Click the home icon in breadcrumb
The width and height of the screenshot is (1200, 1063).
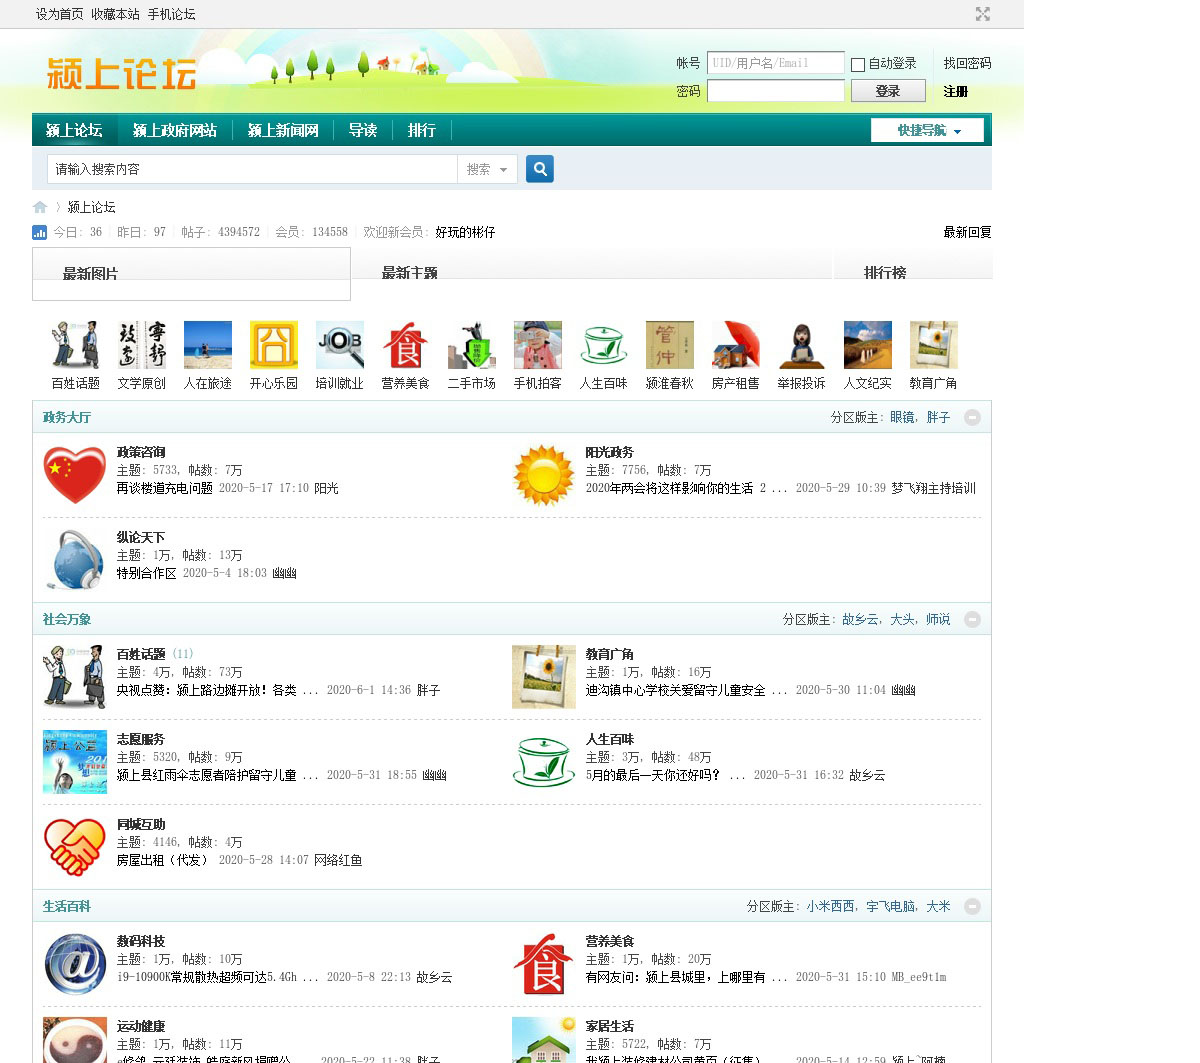[40, 207]
